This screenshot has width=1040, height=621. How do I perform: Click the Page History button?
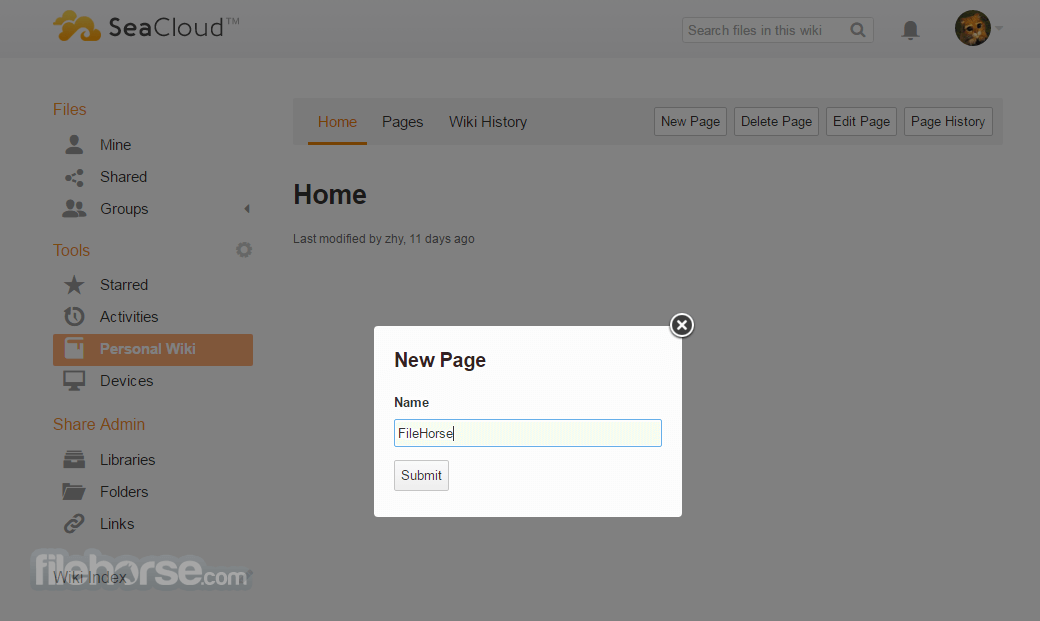coord(948,121)
